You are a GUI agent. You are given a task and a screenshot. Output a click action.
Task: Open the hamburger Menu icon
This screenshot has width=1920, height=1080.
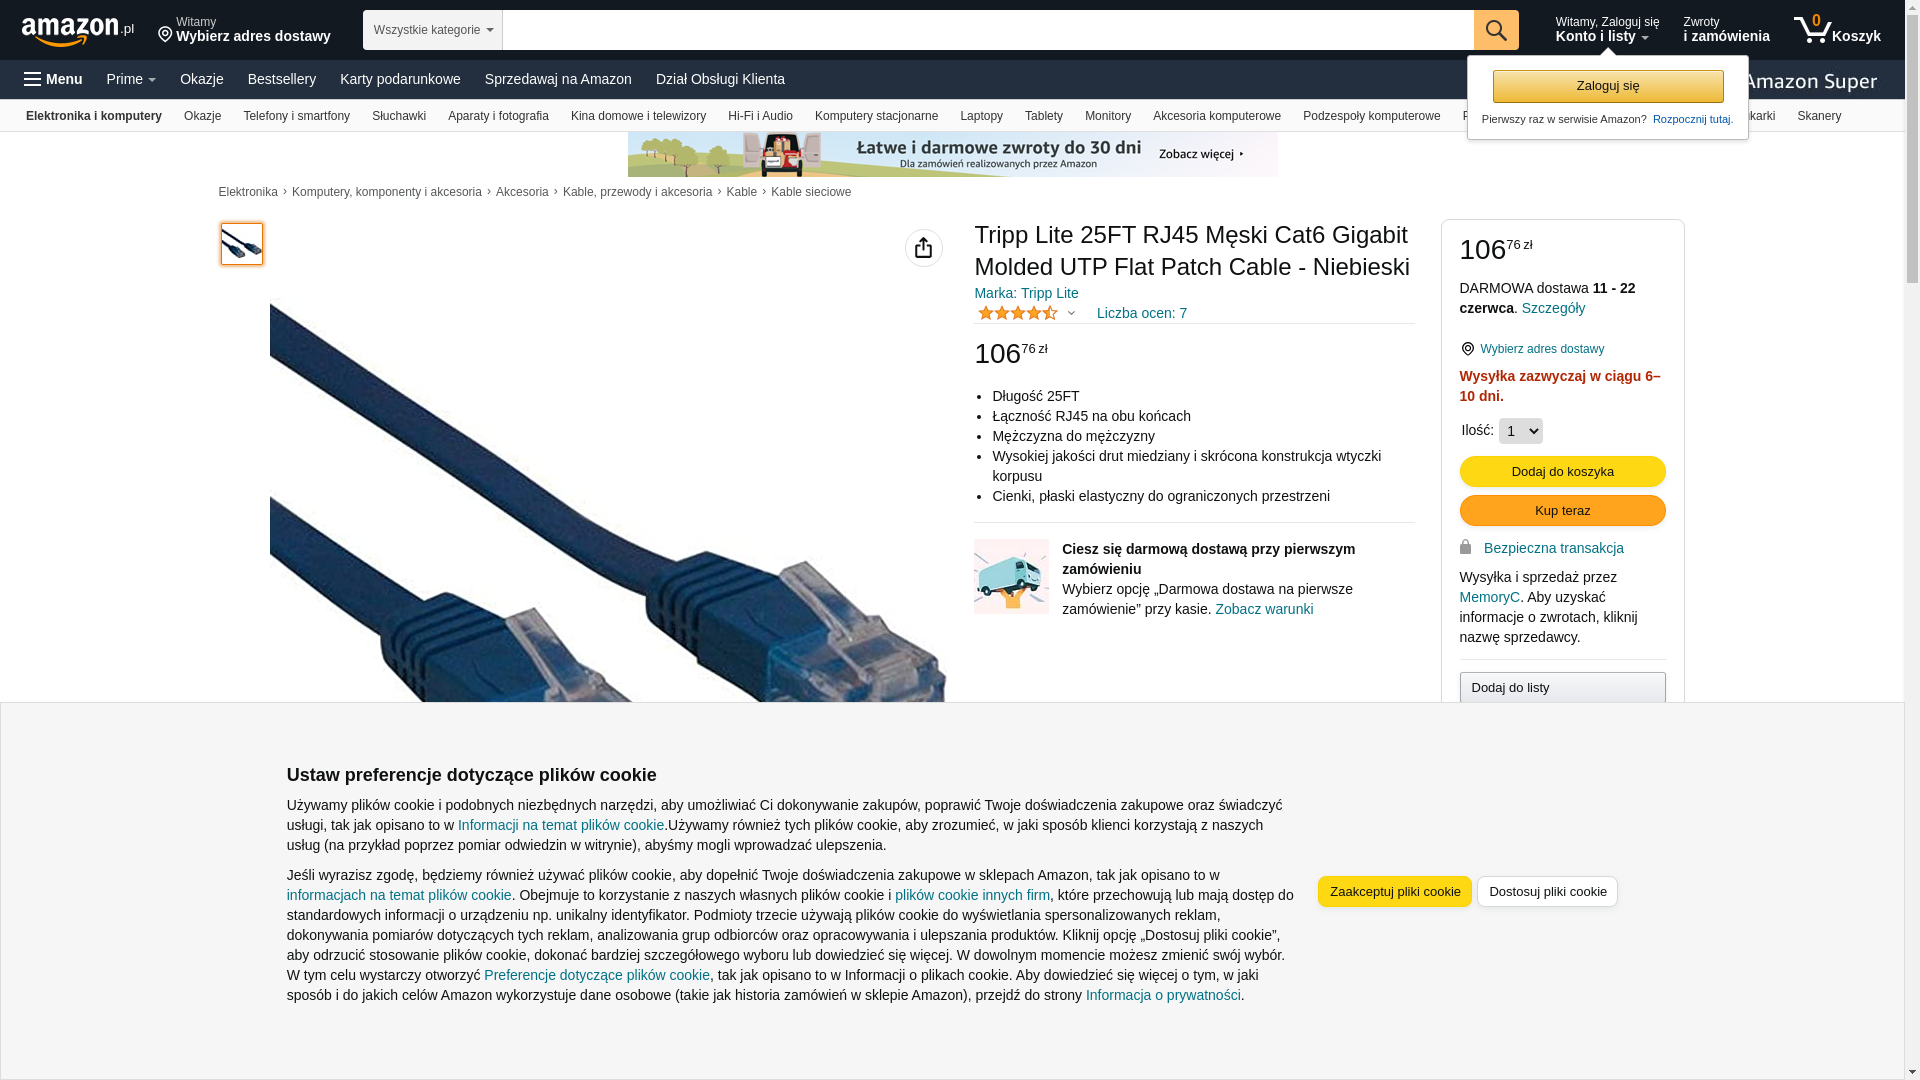pyautogui.click(x=53, y=79)
